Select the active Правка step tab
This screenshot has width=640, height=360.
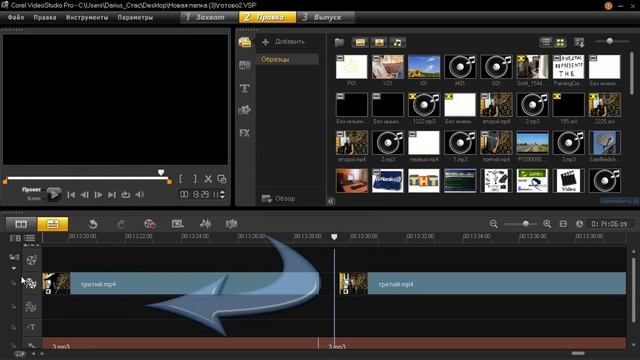point(268,17)
